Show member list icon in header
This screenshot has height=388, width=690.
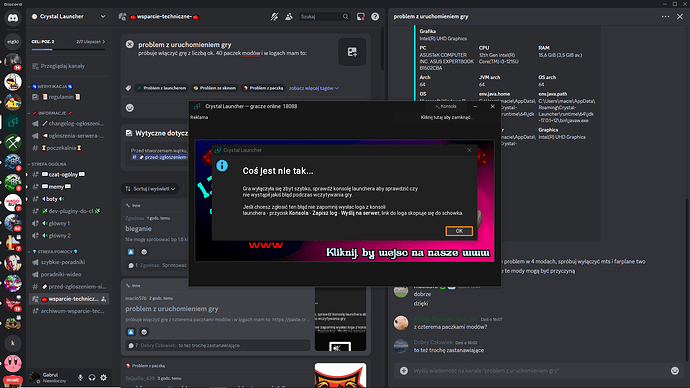[x=289, y=17]
